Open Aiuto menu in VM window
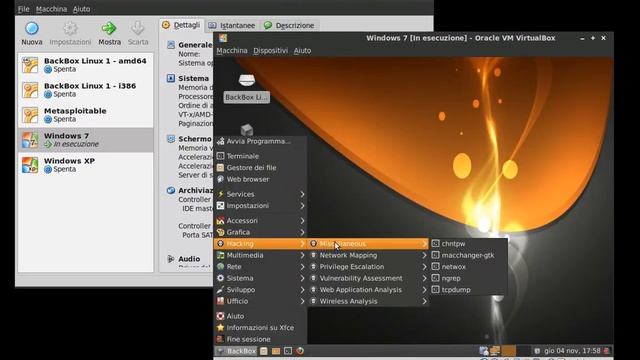640x360 pixels. [x=302, y=51]
